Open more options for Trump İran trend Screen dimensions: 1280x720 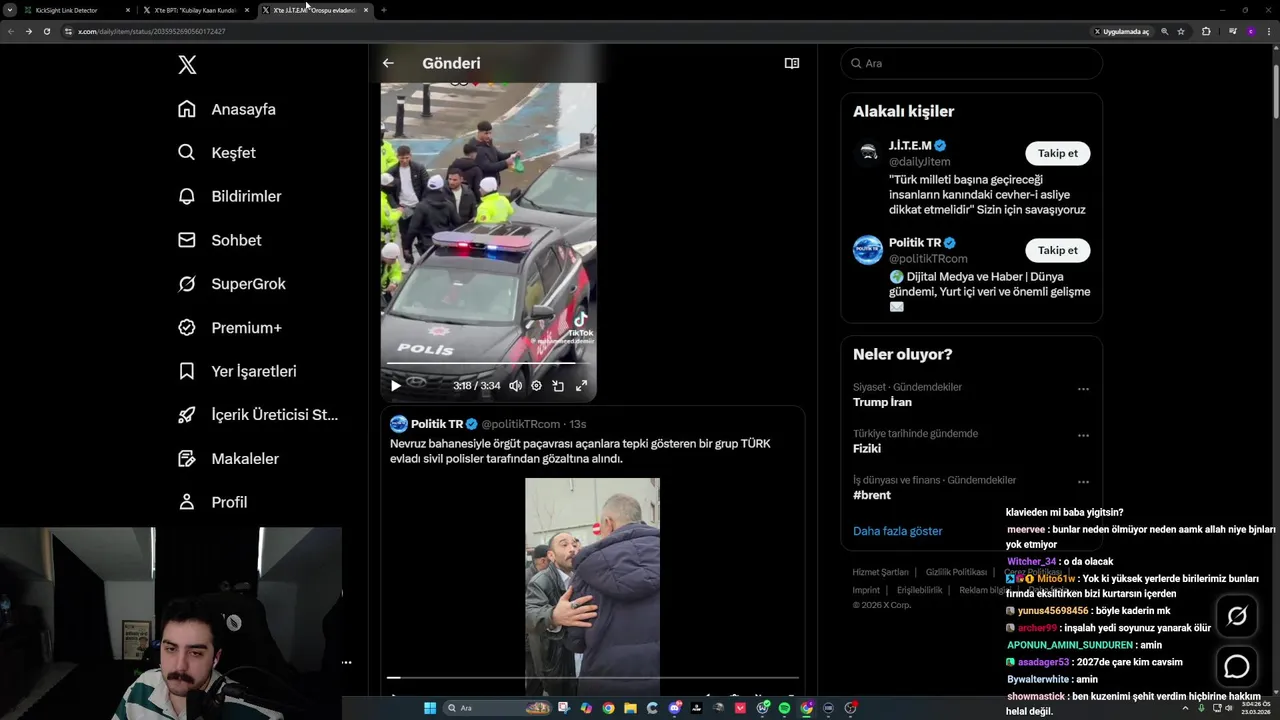[1083, 388]
